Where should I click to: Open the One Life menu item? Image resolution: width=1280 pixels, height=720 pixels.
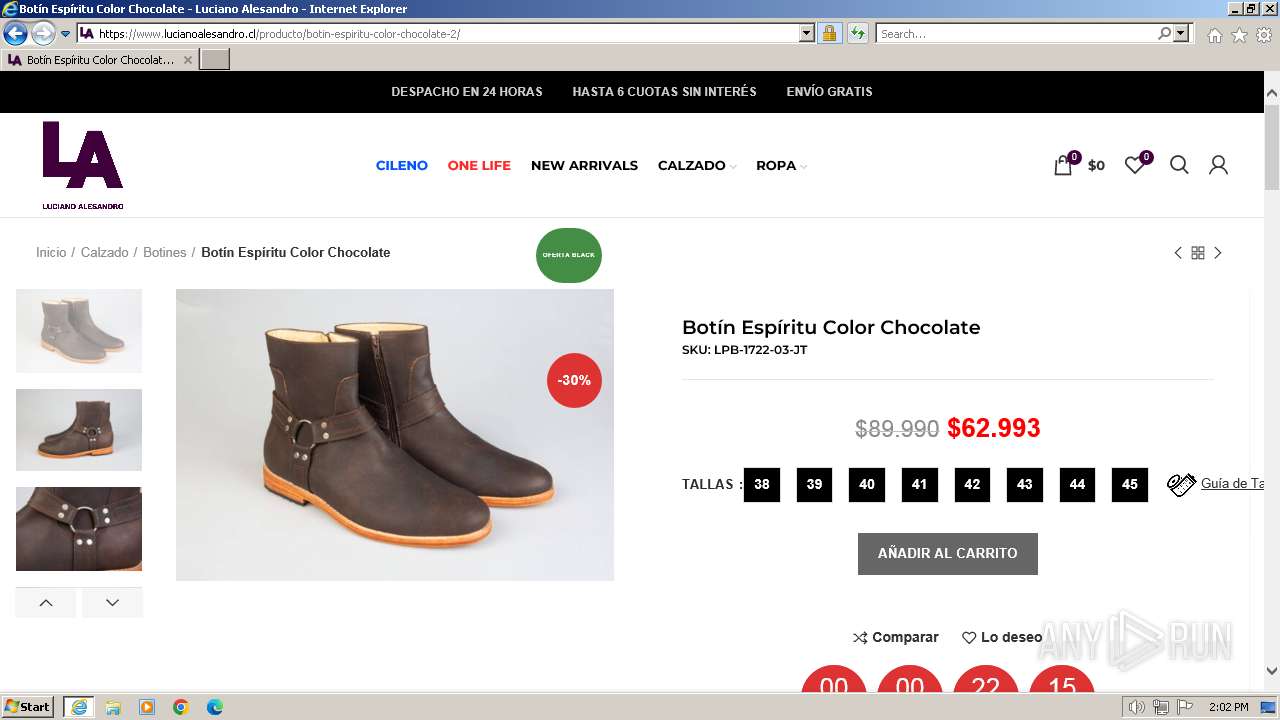click(x=479, y=166)
